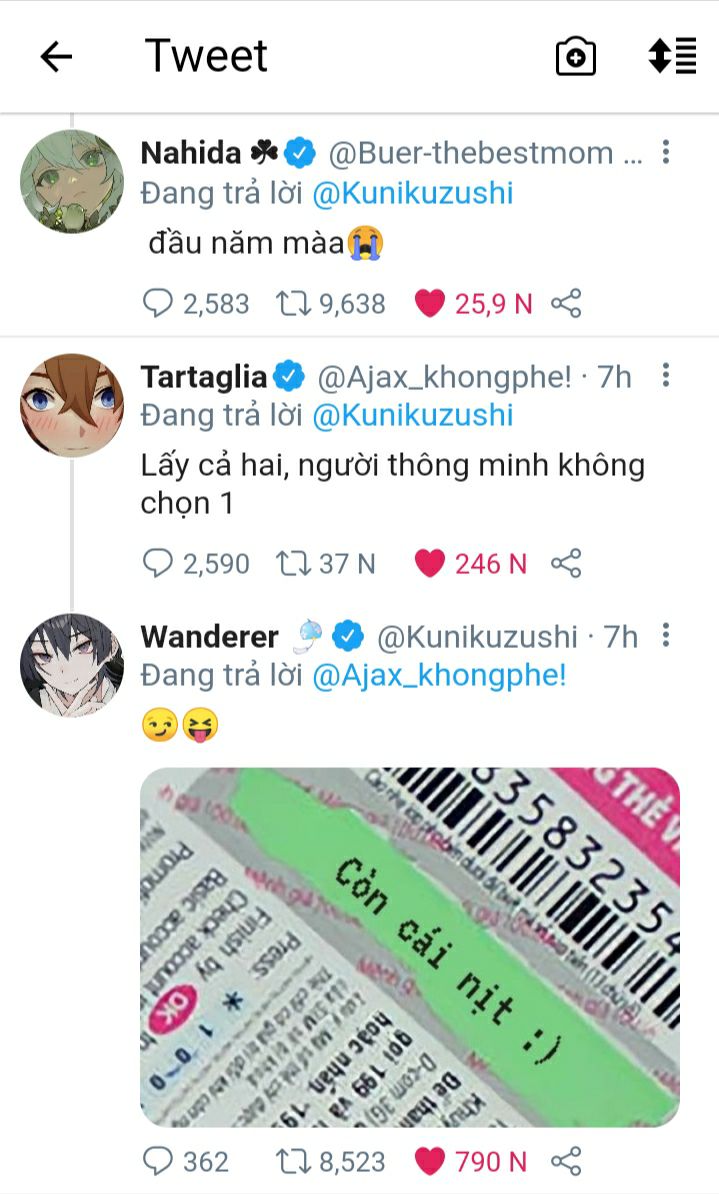The width and height of the screenshot is (719, 1194).
Task: Toggle the like heart on Tartaglia's tweet
Action: (x=430, y=564)
